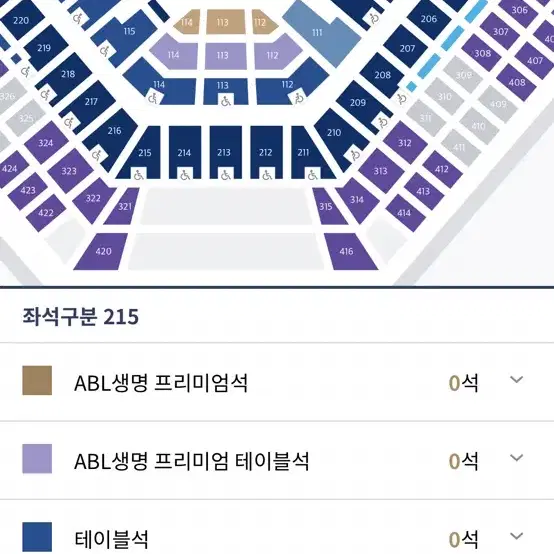Viewport: 554px width, 554px height.
Task: Click wheelchair icon below section 211
Action: coord(313,174)
